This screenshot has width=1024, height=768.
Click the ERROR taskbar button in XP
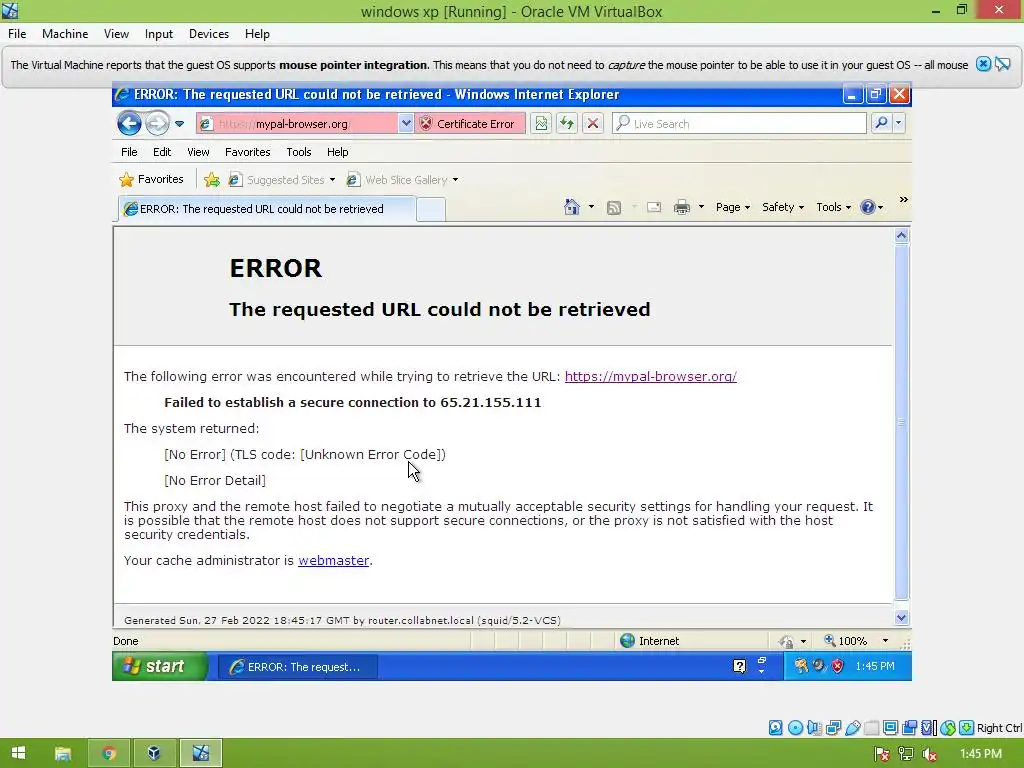click(297, 667)
